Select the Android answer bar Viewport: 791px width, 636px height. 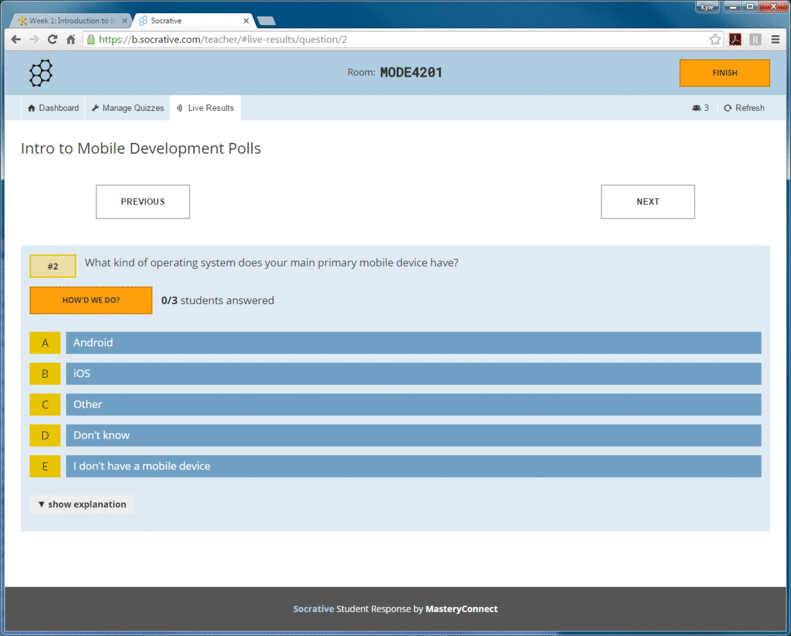coord(414,343)
